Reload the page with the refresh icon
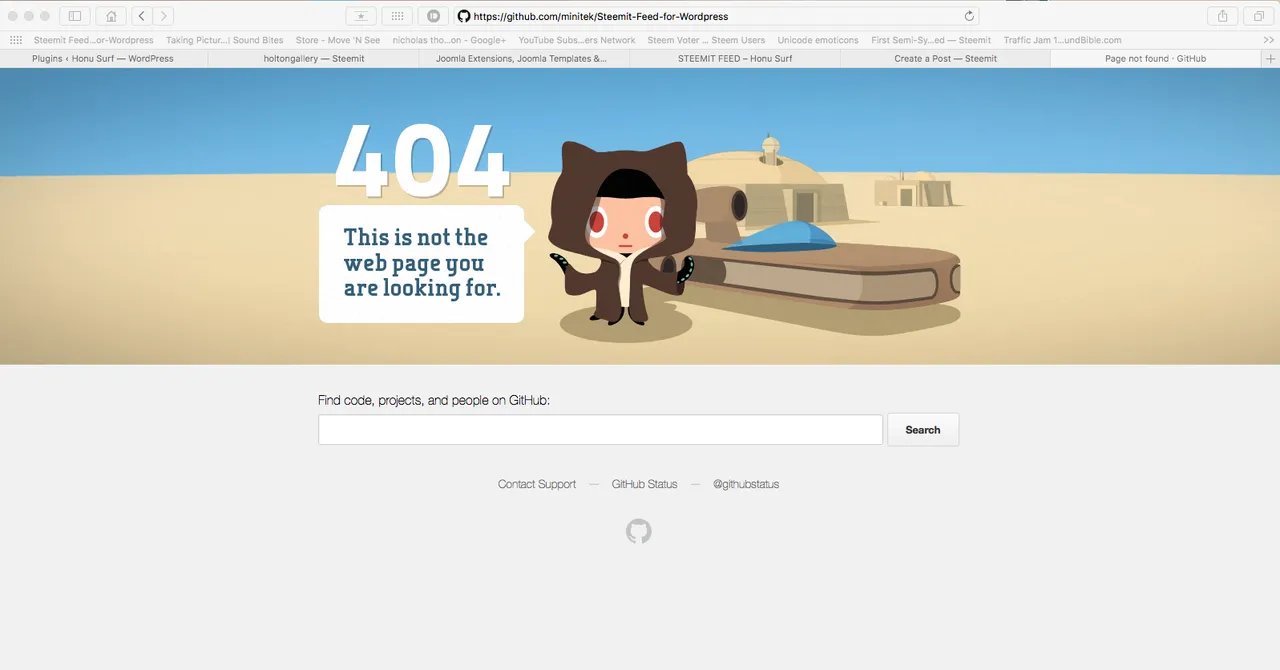1280x670 pixels. (x=969, y=16)
